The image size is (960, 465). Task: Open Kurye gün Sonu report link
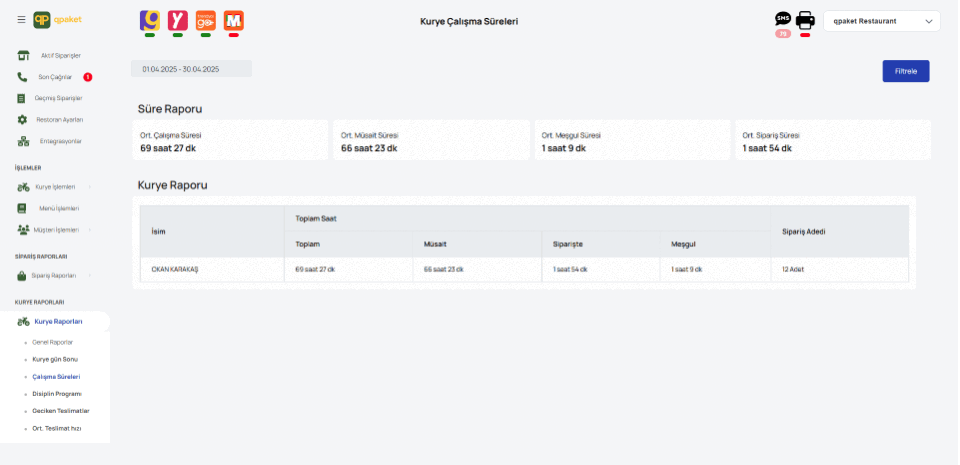click(55, 359)
